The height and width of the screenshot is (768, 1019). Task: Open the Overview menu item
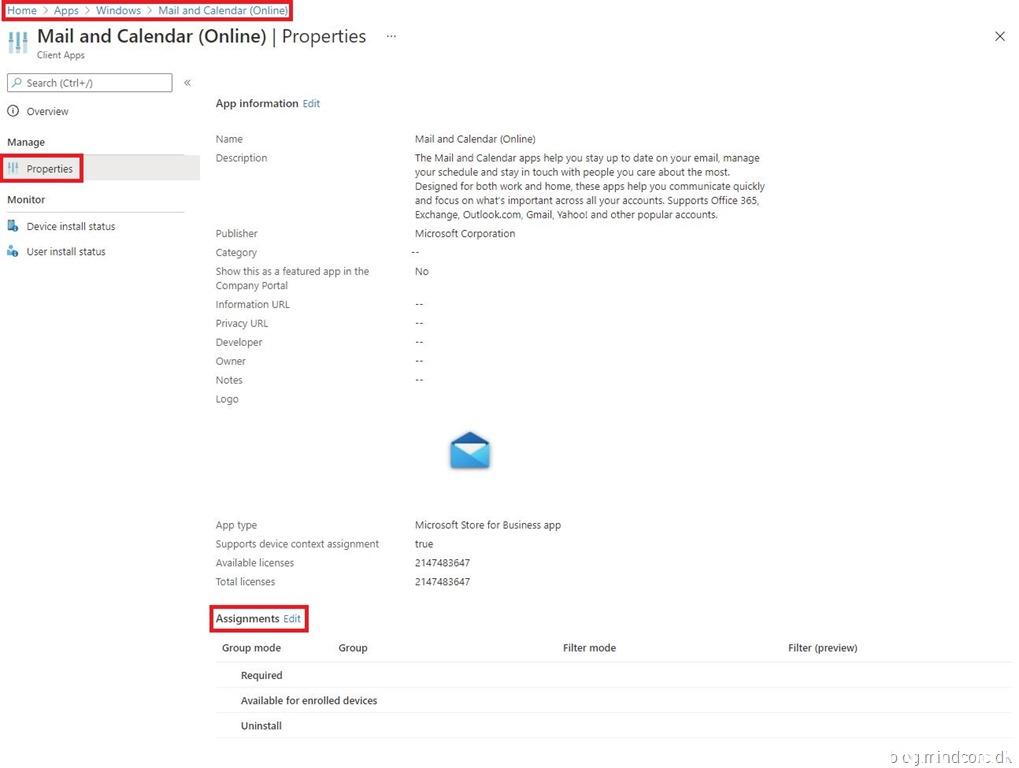tap(47, 111)
